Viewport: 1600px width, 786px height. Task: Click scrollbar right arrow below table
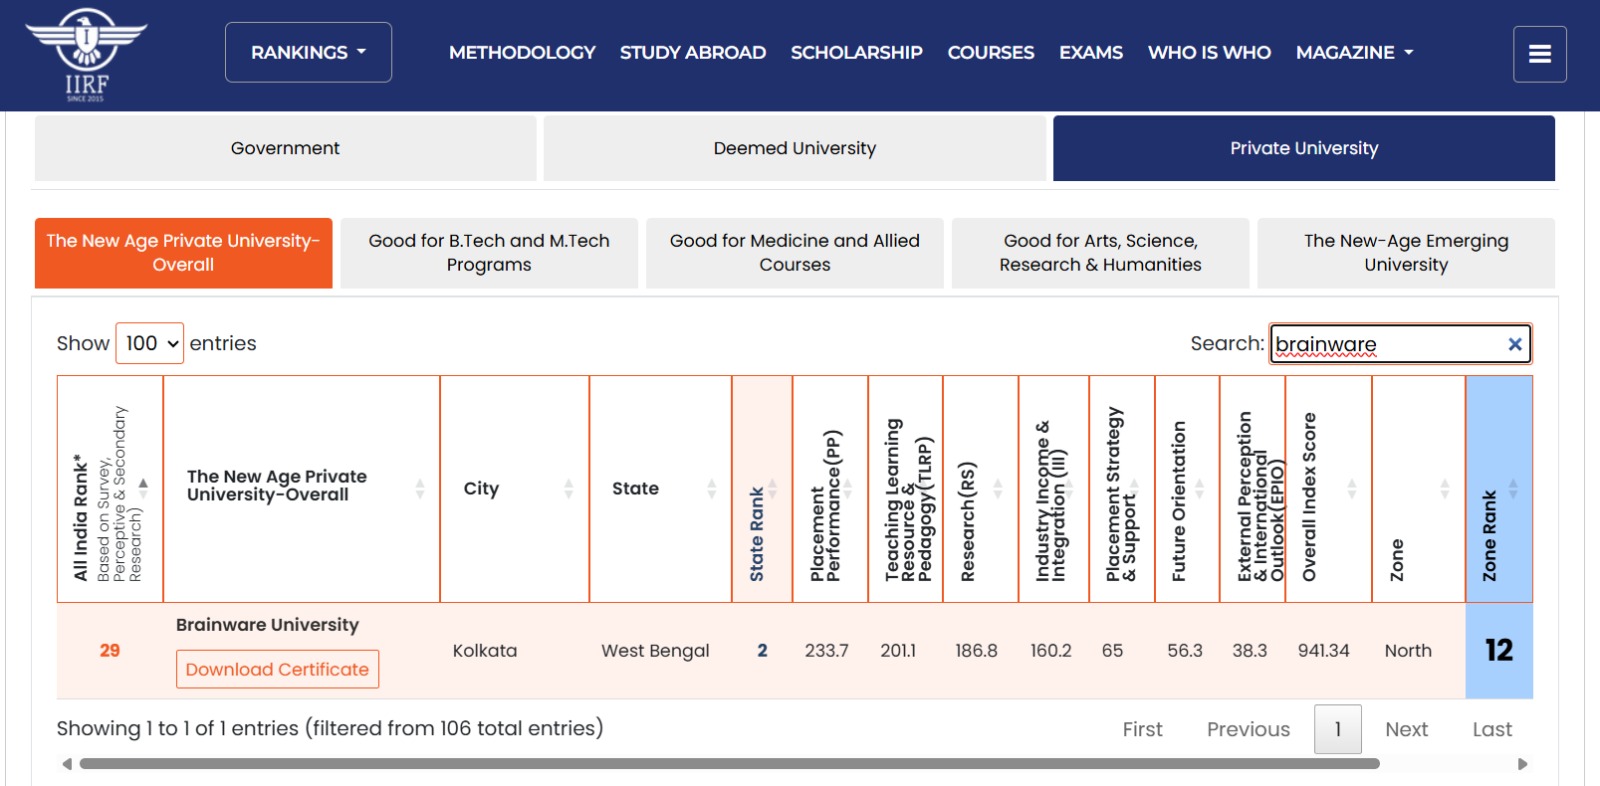point(1522,764)
